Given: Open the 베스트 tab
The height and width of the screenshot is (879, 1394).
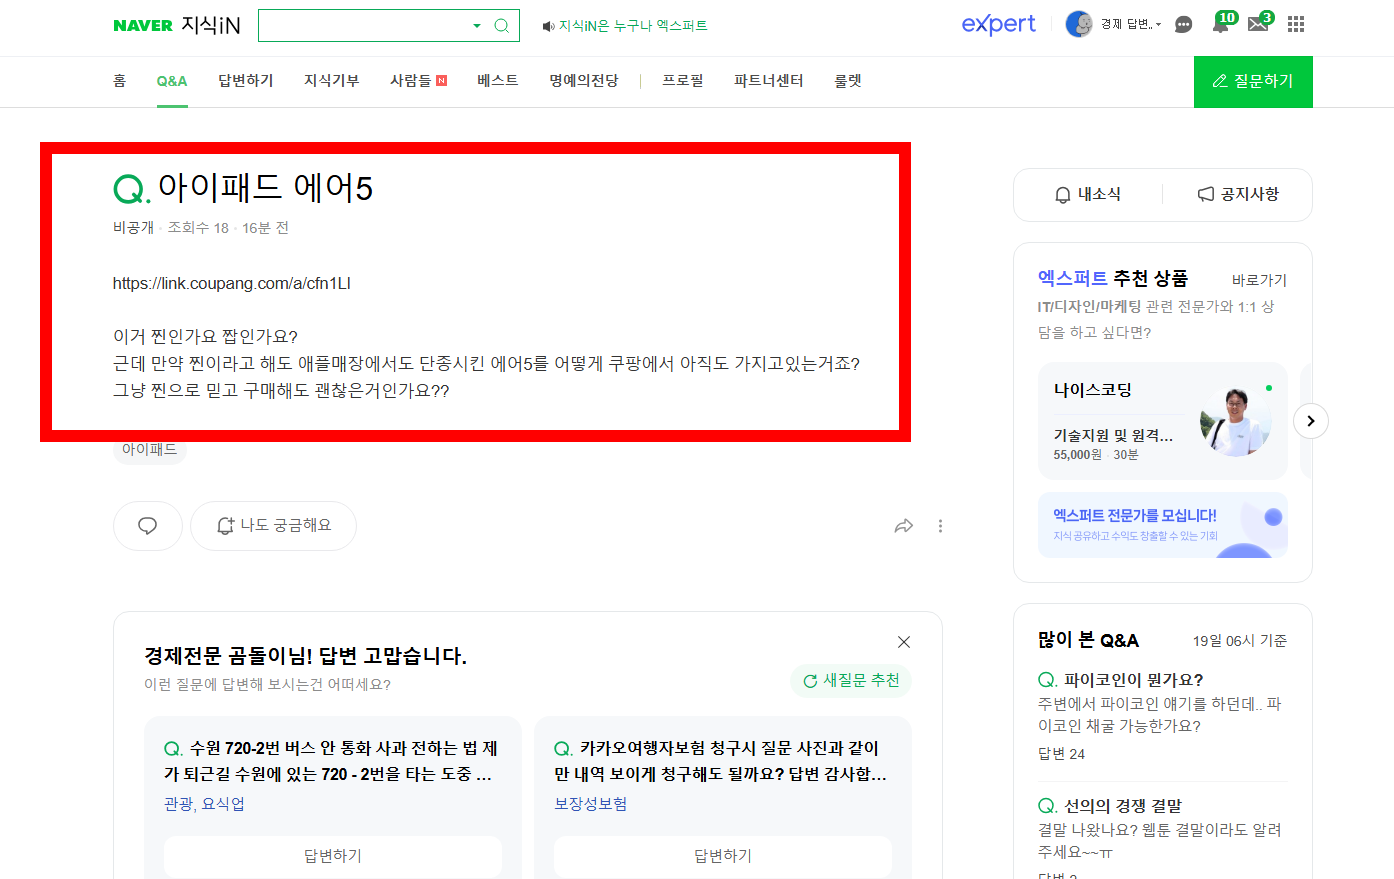Looking at the screenshot, I should [x=498, y=81].
